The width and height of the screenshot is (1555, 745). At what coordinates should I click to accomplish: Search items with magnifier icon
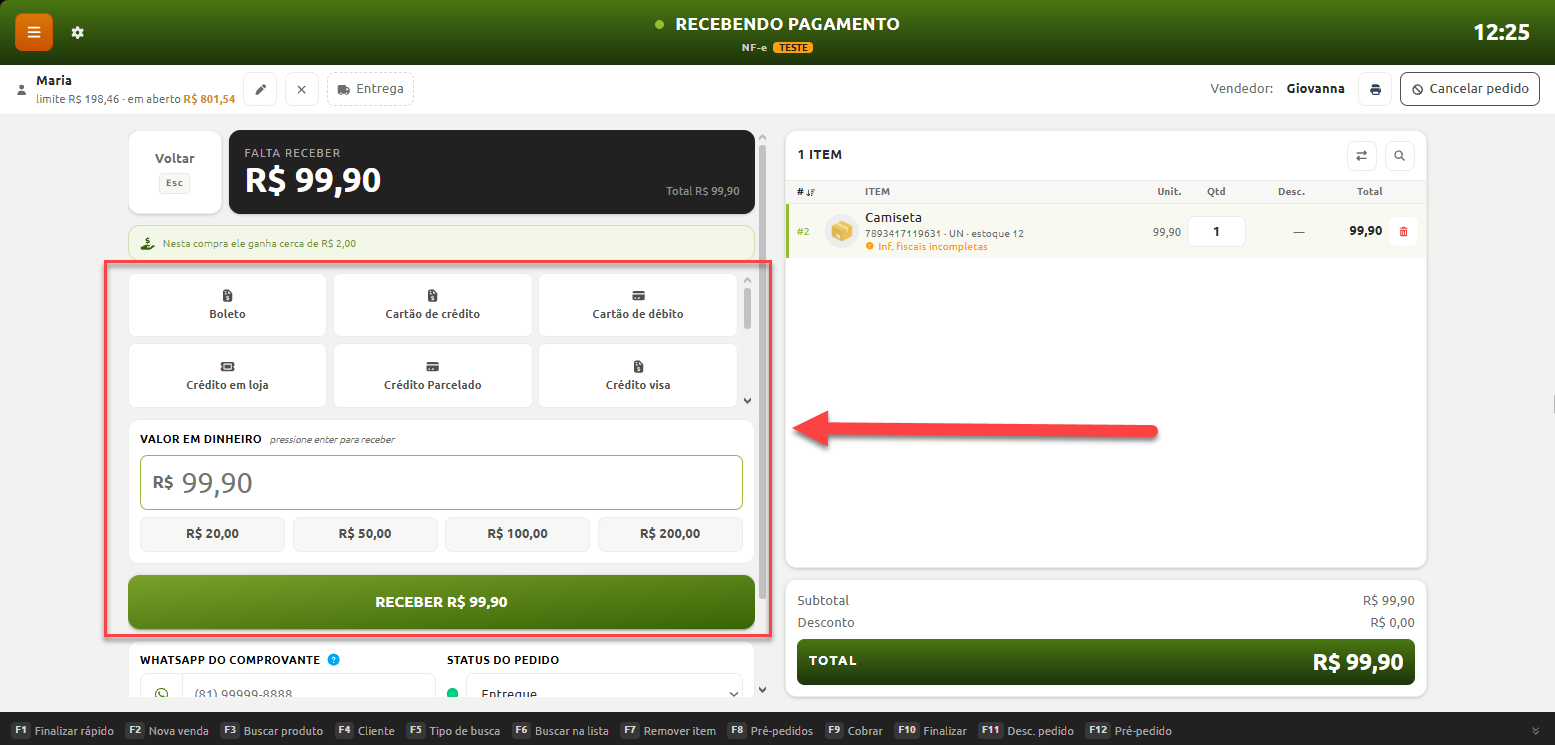click(1400, 156)
